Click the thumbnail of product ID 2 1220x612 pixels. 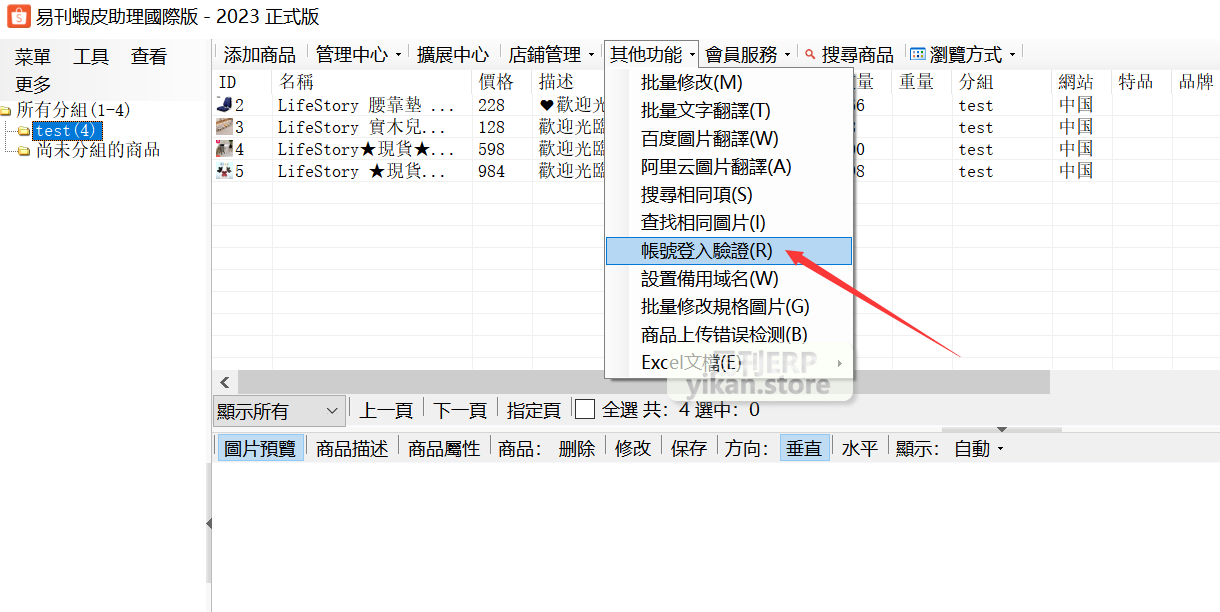(x=225, y=105)
